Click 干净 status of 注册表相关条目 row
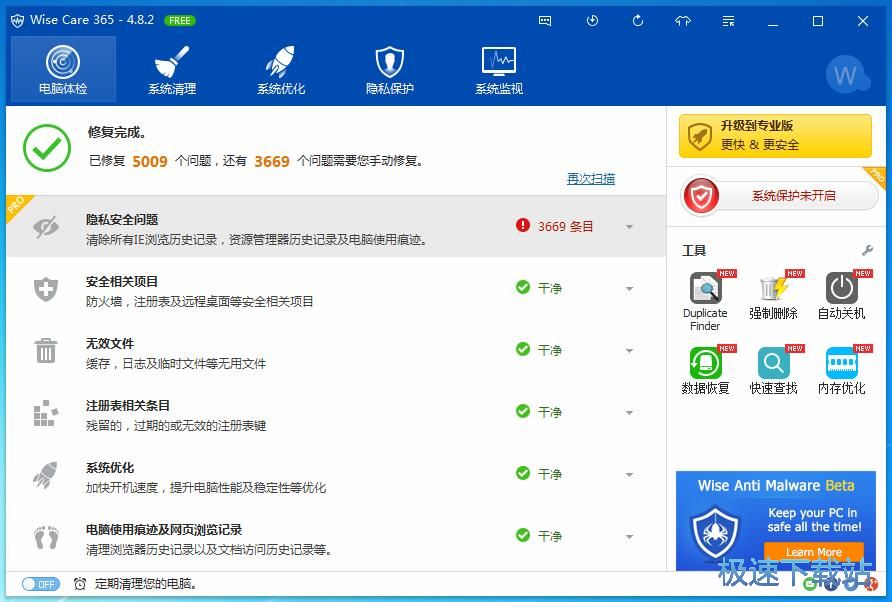This screenshot has height=602, width=892. [x=539, y=413]
